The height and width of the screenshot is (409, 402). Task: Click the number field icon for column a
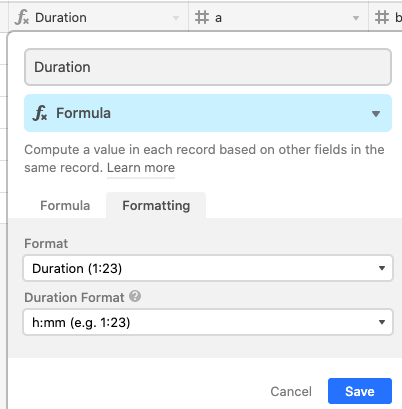coord(202,17)
